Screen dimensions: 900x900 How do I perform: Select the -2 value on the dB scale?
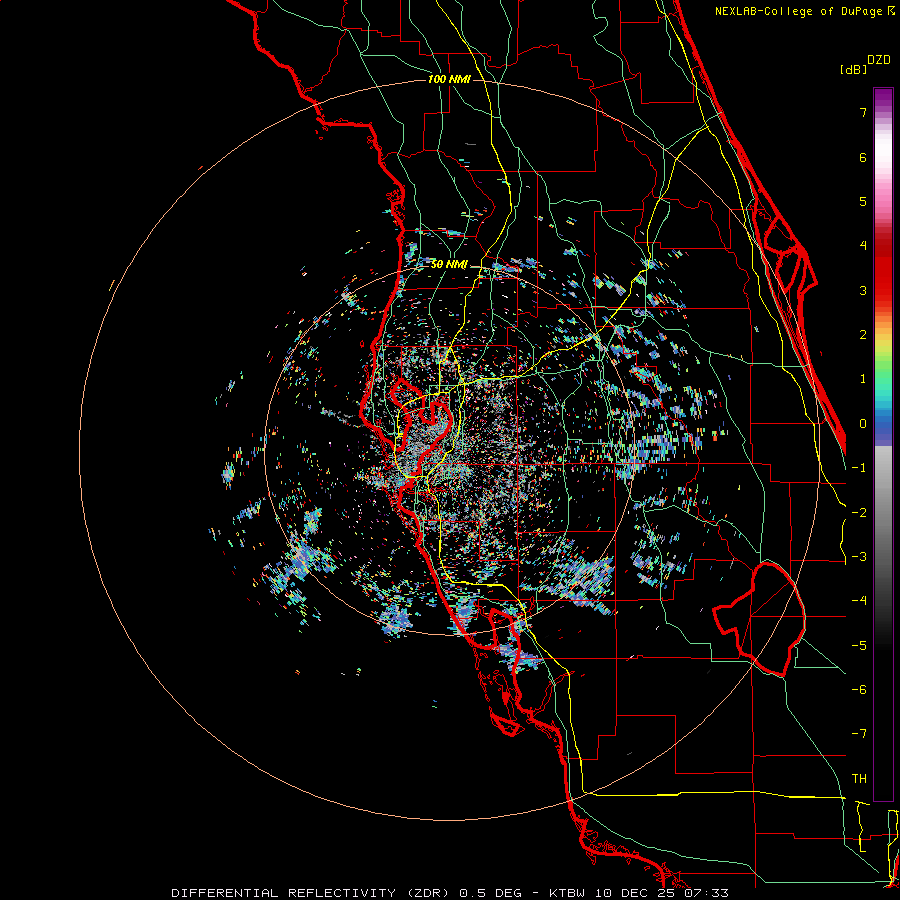pyautogui.click(x=859, y=513)
